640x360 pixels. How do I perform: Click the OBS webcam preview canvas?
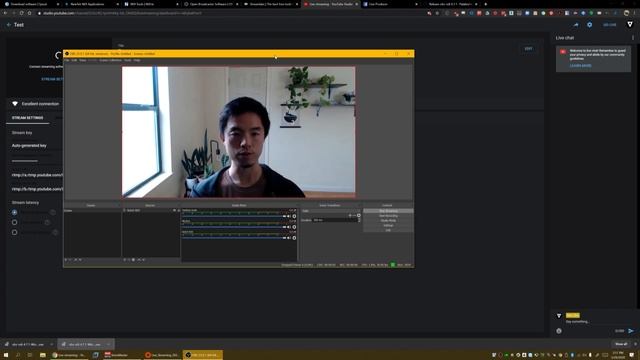pyautogui.click(x=238, y=132)
